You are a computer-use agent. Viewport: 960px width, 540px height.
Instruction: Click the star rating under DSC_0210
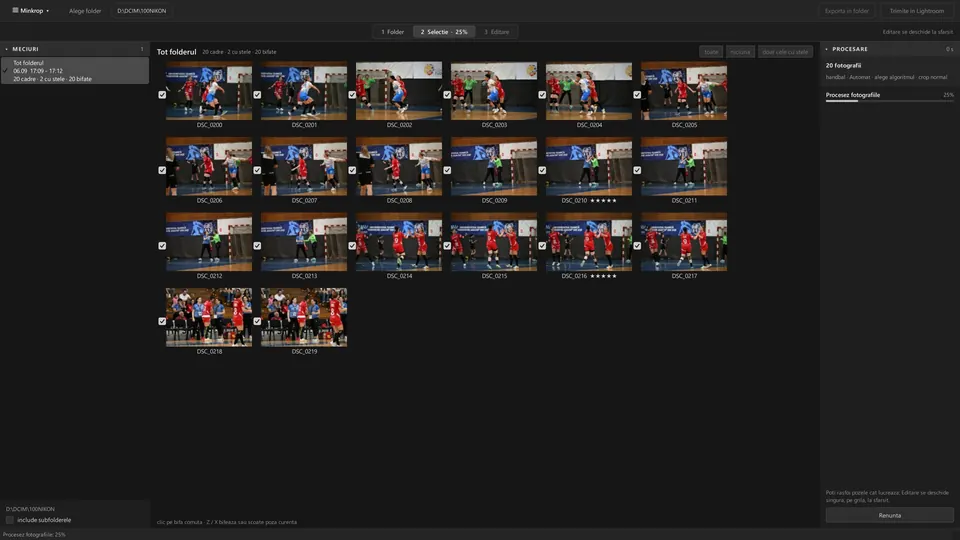click(603, 200)
